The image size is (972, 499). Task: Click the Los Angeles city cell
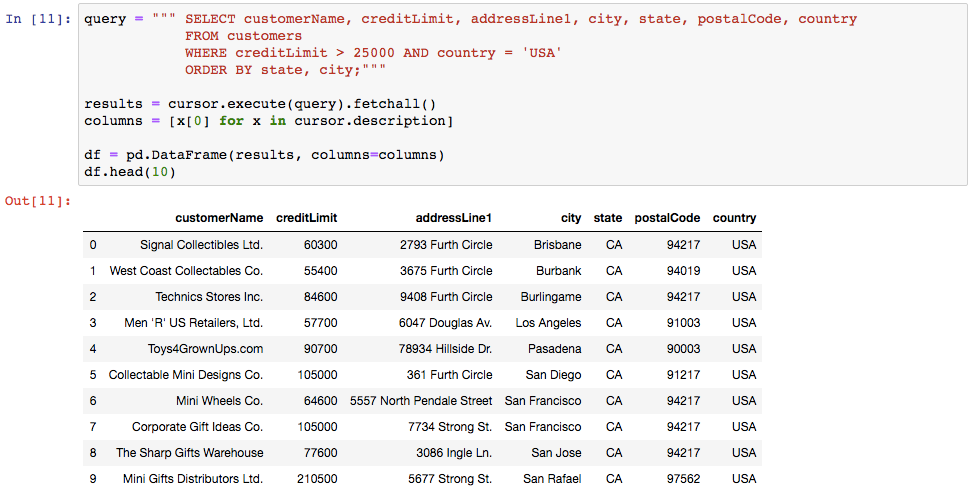(549, 323)
